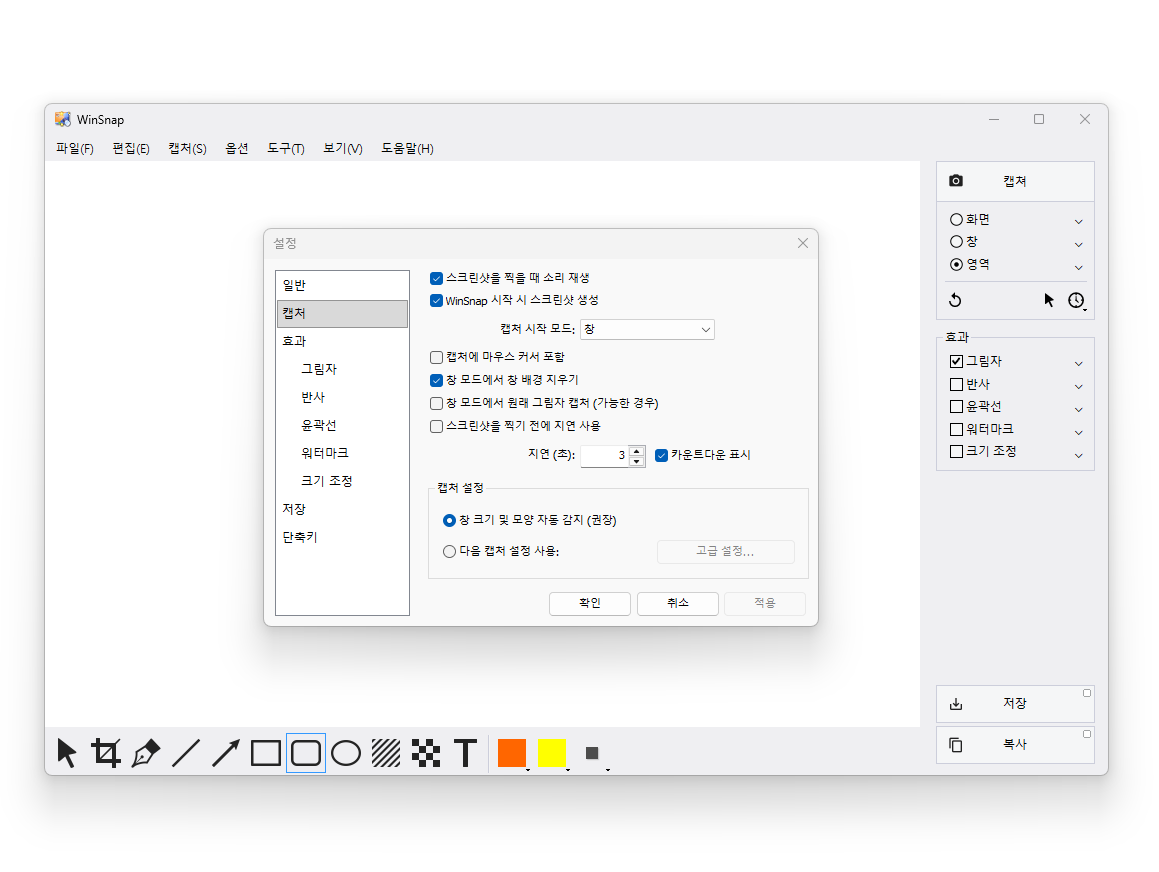Expand 반사 effect options chevron
1159x872 pixels.
[1078, 386]
